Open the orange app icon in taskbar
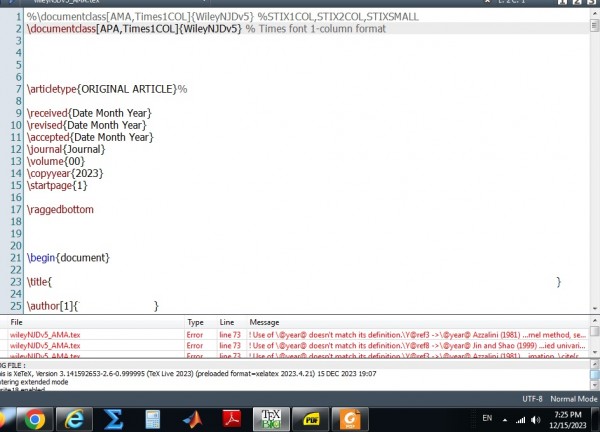Viewport: 600px width, 432px height. coord(349,418)
